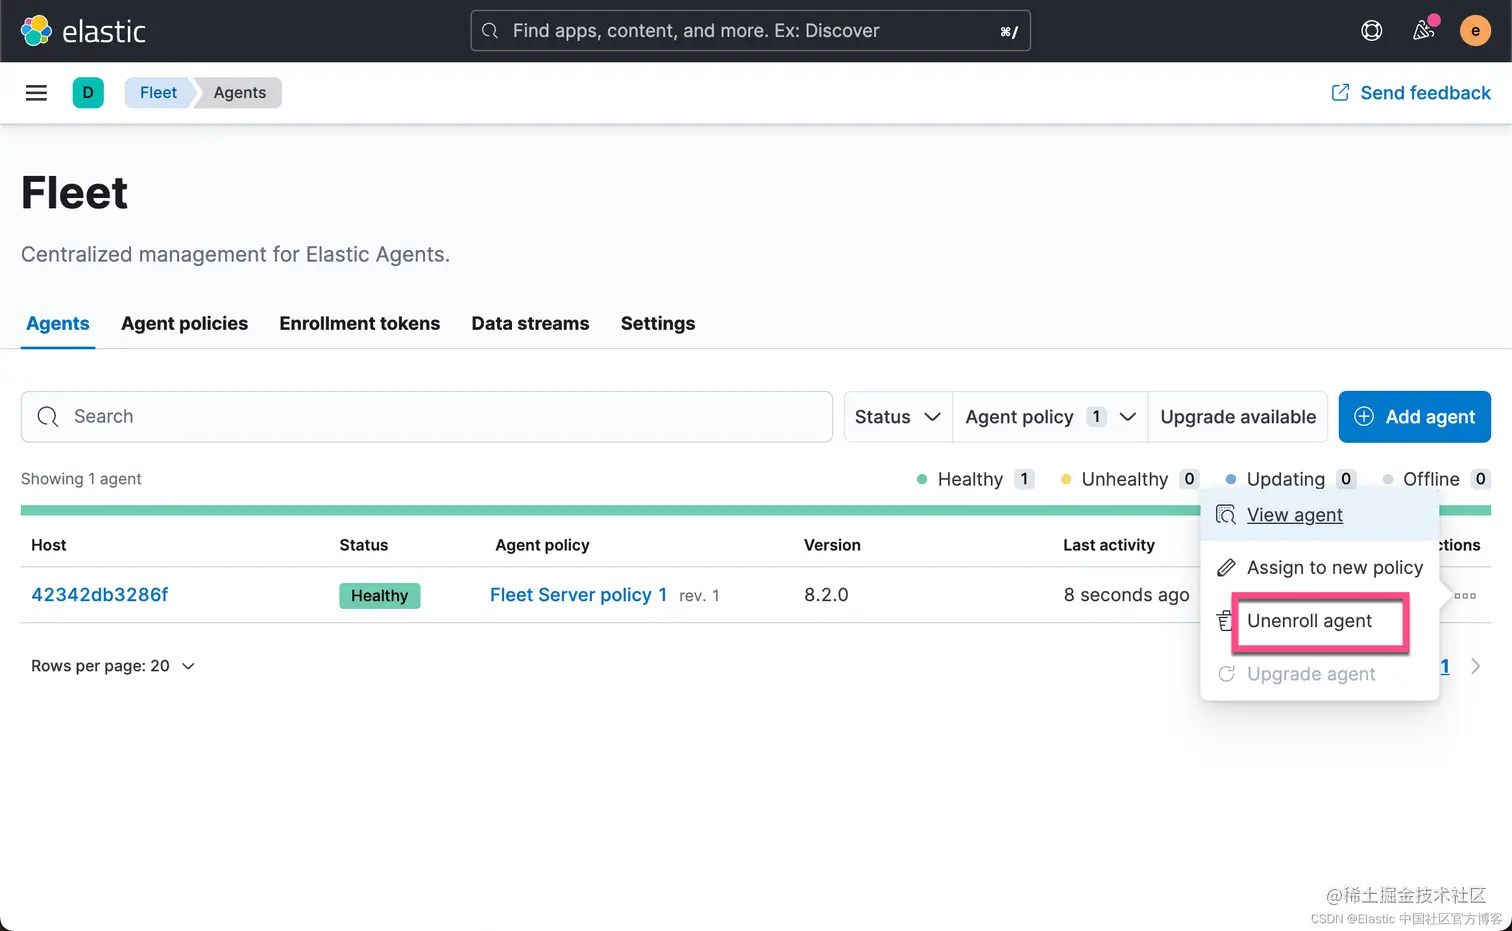Click the magnifier icon in the Fleet search box
This screenshot has width=1512, height=931.
coord(48,417)
